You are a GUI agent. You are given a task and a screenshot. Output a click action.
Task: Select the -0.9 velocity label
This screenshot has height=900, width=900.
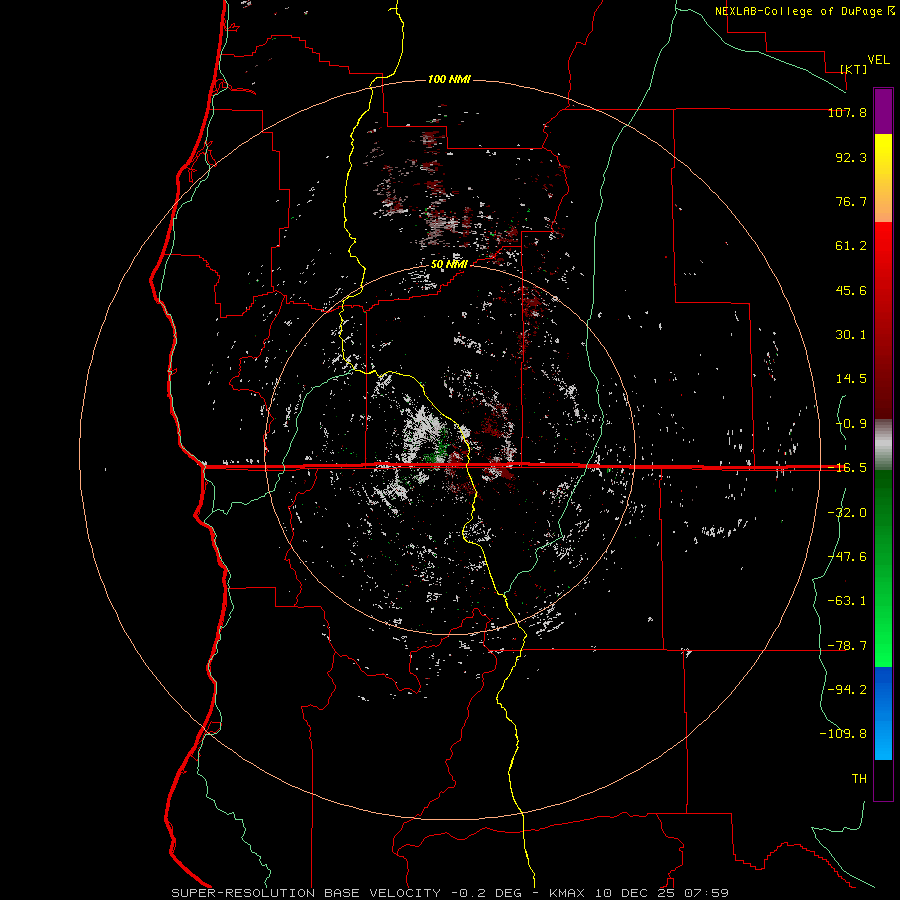851,424
